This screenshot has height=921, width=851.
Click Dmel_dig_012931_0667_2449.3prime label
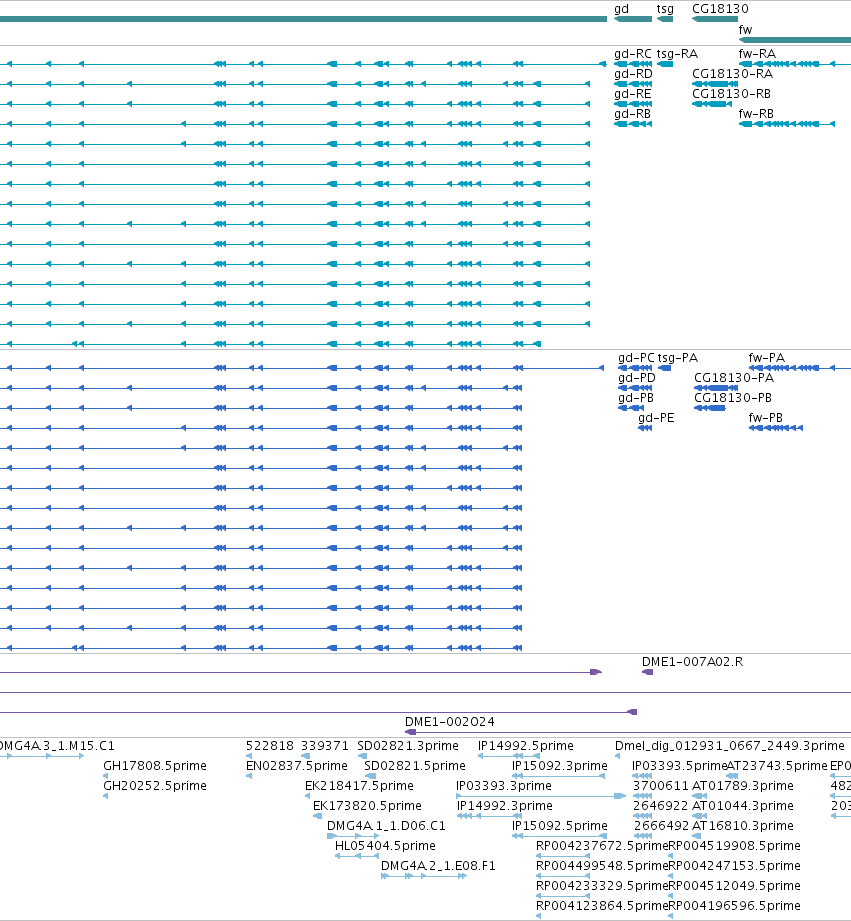coord(730,746)
